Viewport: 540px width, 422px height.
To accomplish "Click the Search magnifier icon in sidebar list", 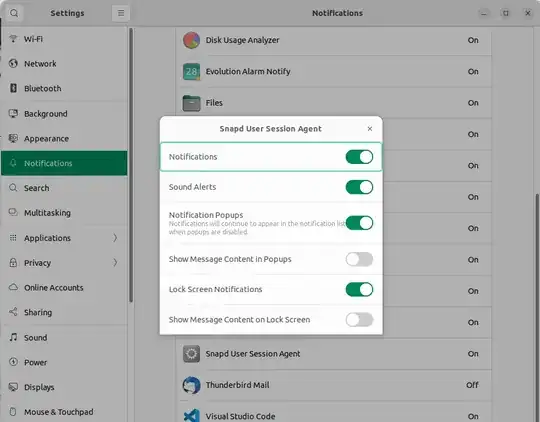I will (x=13, y=188).
